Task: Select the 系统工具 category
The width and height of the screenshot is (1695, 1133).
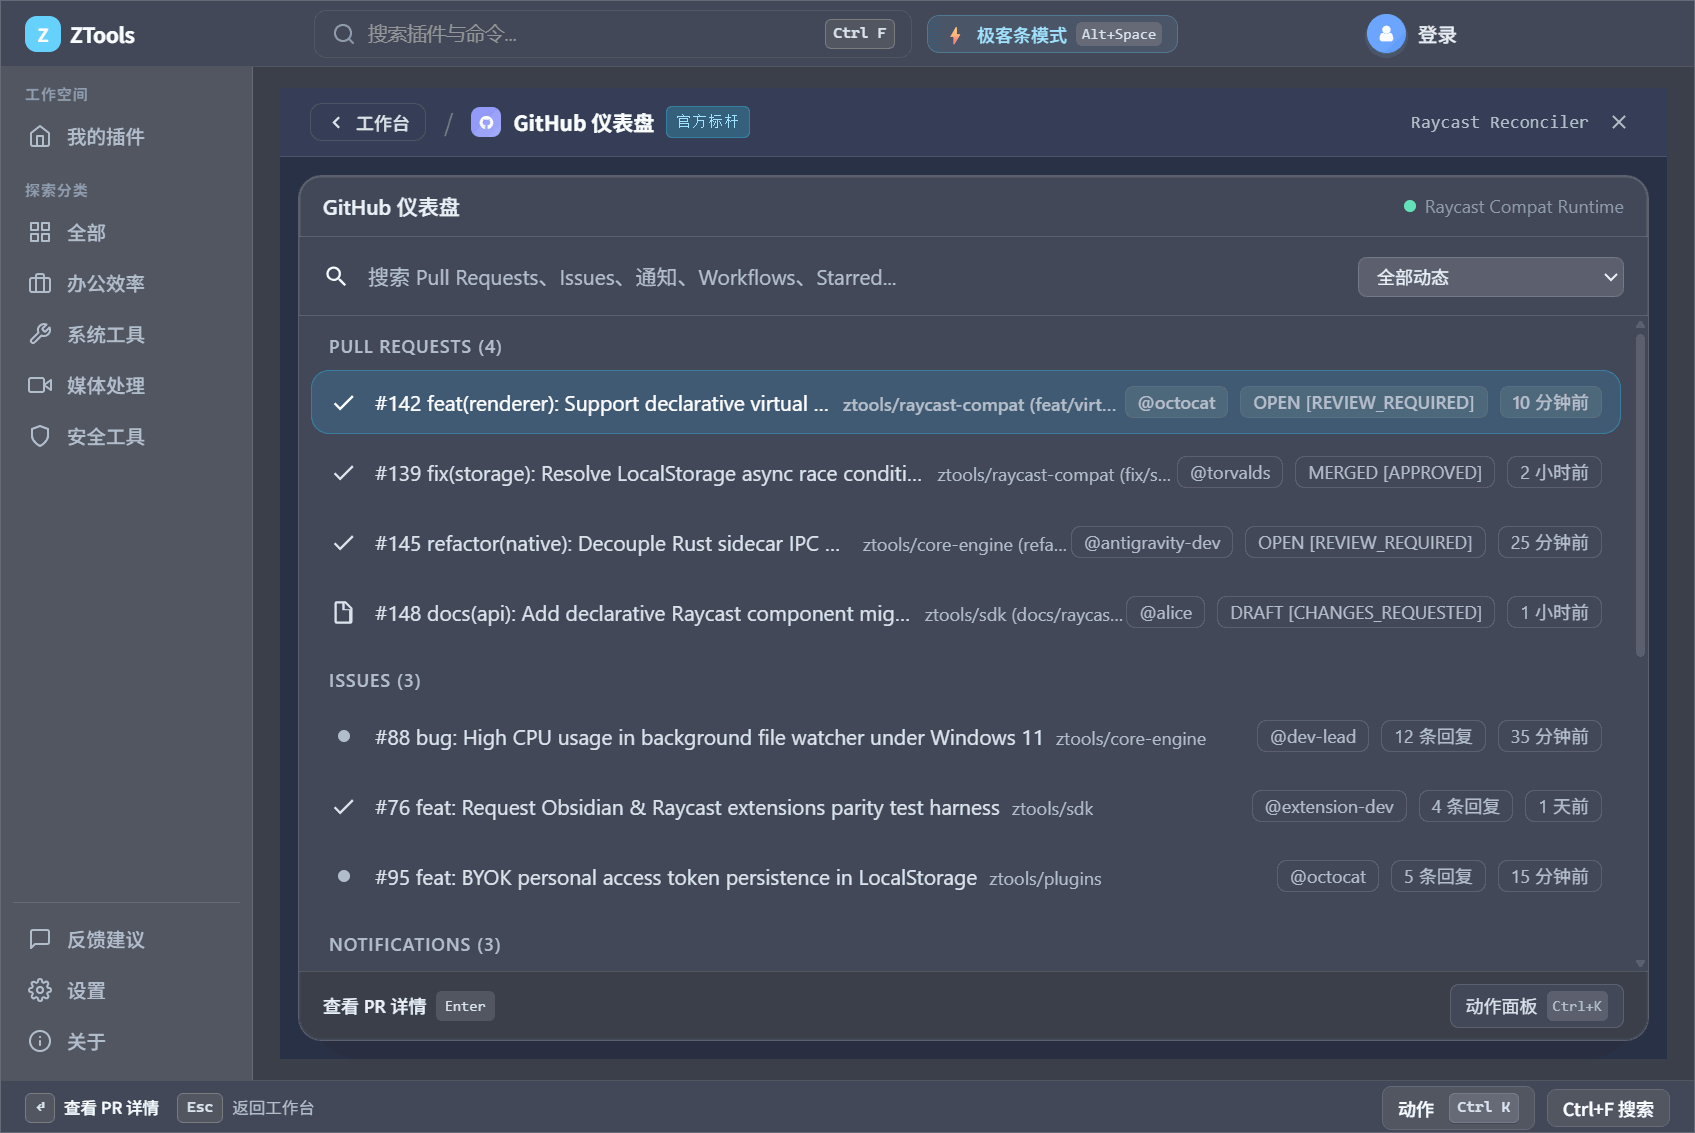Action: click(x=126, y=335)
